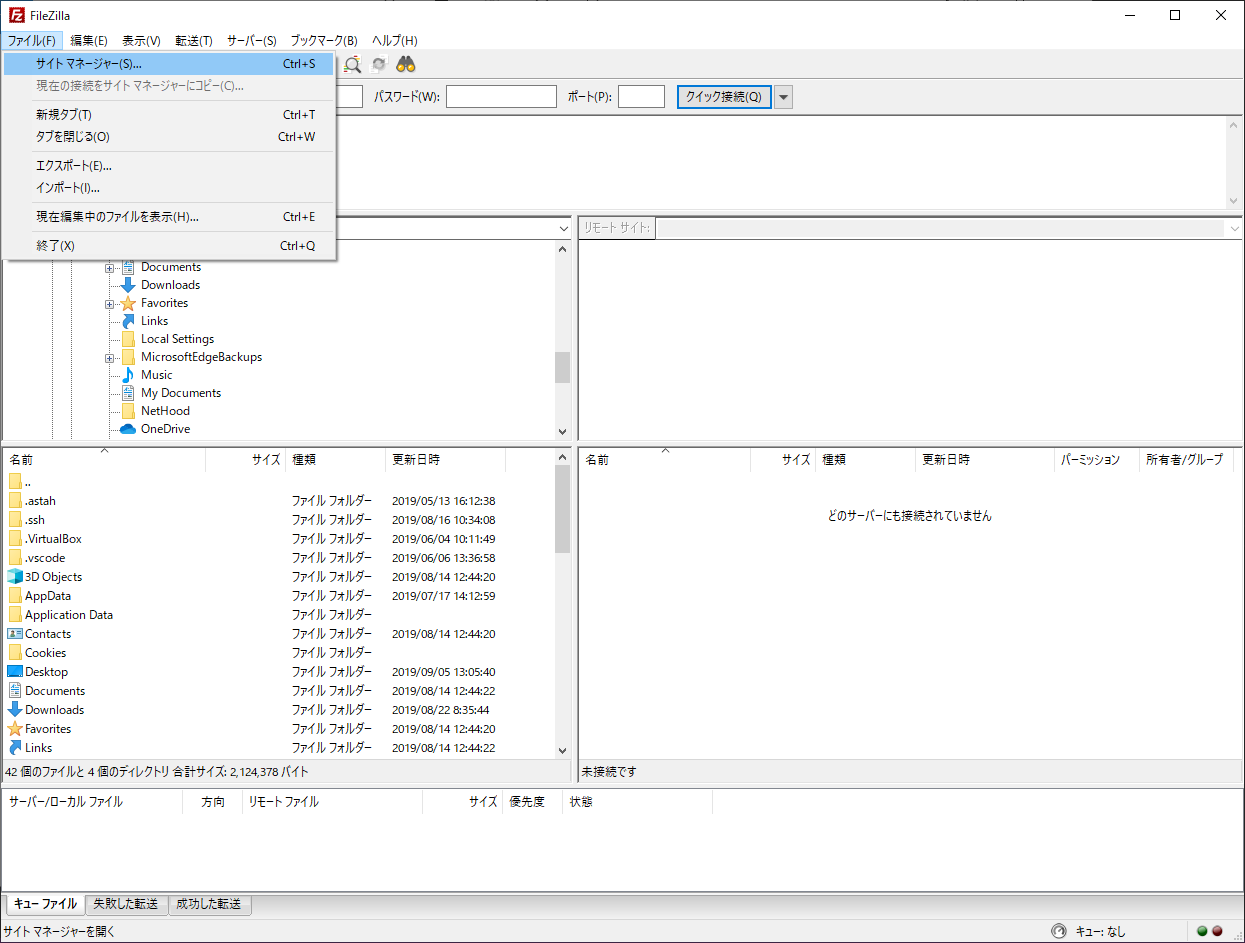
Task: Click the green status indicator light
Action: click(1202, 931)
